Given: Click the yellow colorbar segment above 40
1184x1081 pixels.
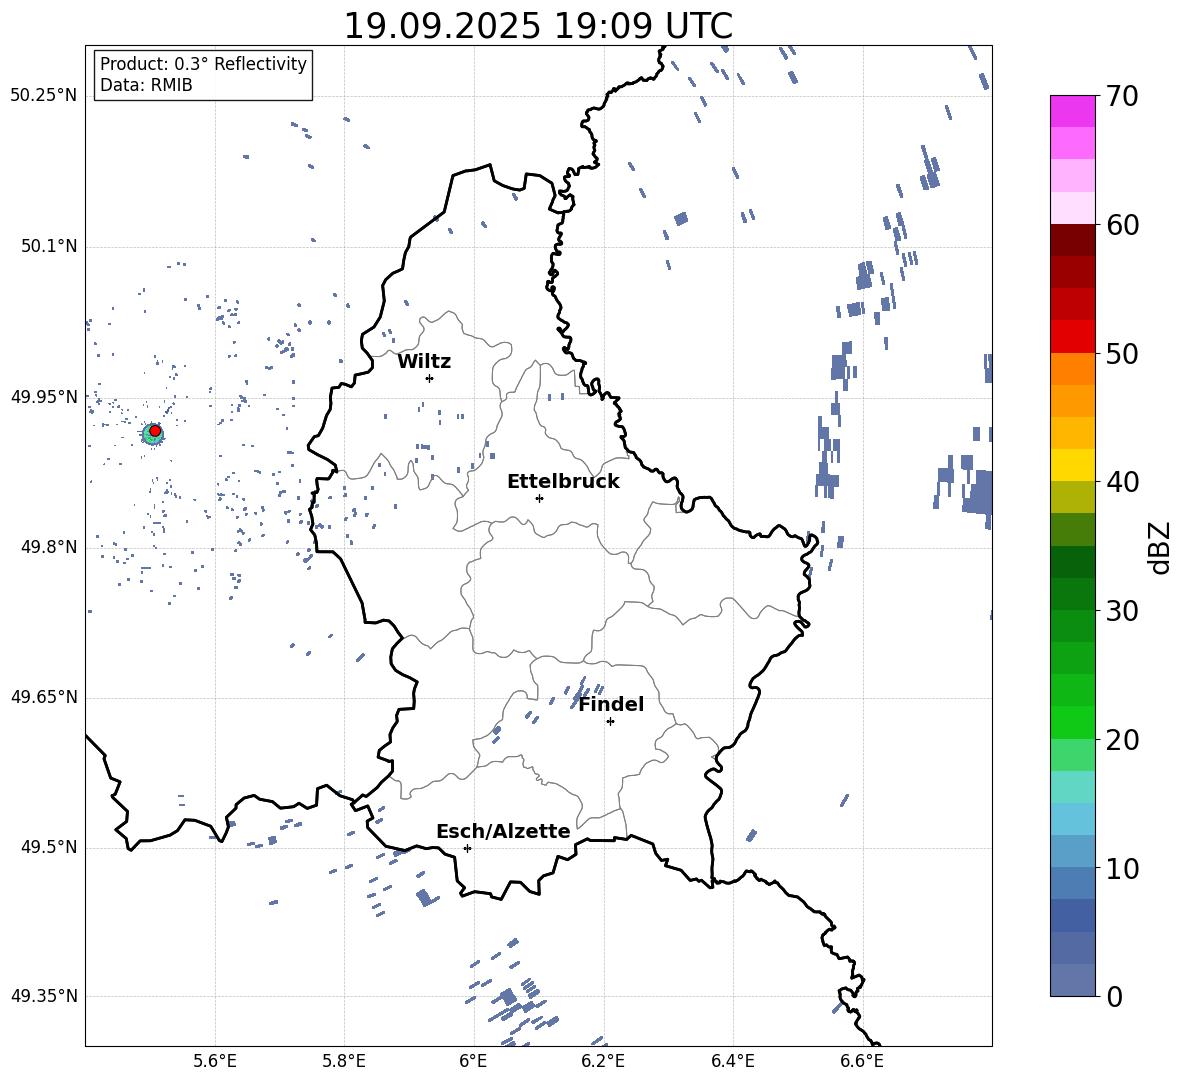Looking at the screenshot, I should [x=1073, y=465].
